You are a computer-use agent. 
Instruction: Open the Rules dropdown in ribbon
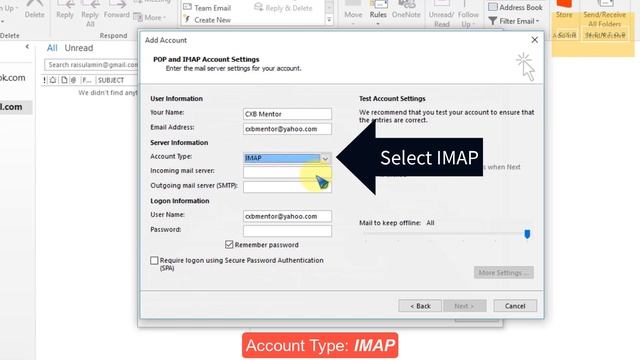coord(378,14)
